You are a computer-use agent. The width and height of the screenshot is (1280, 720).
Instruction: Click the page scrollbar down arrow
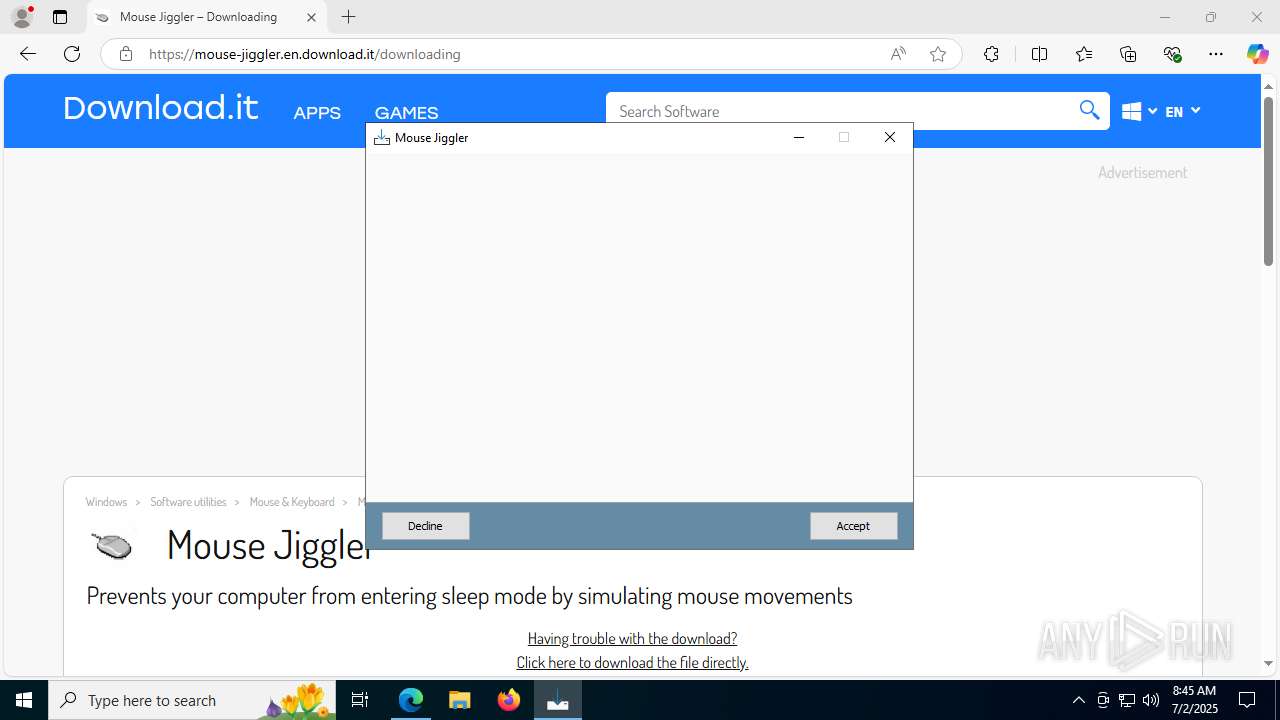coord(1268,663)
